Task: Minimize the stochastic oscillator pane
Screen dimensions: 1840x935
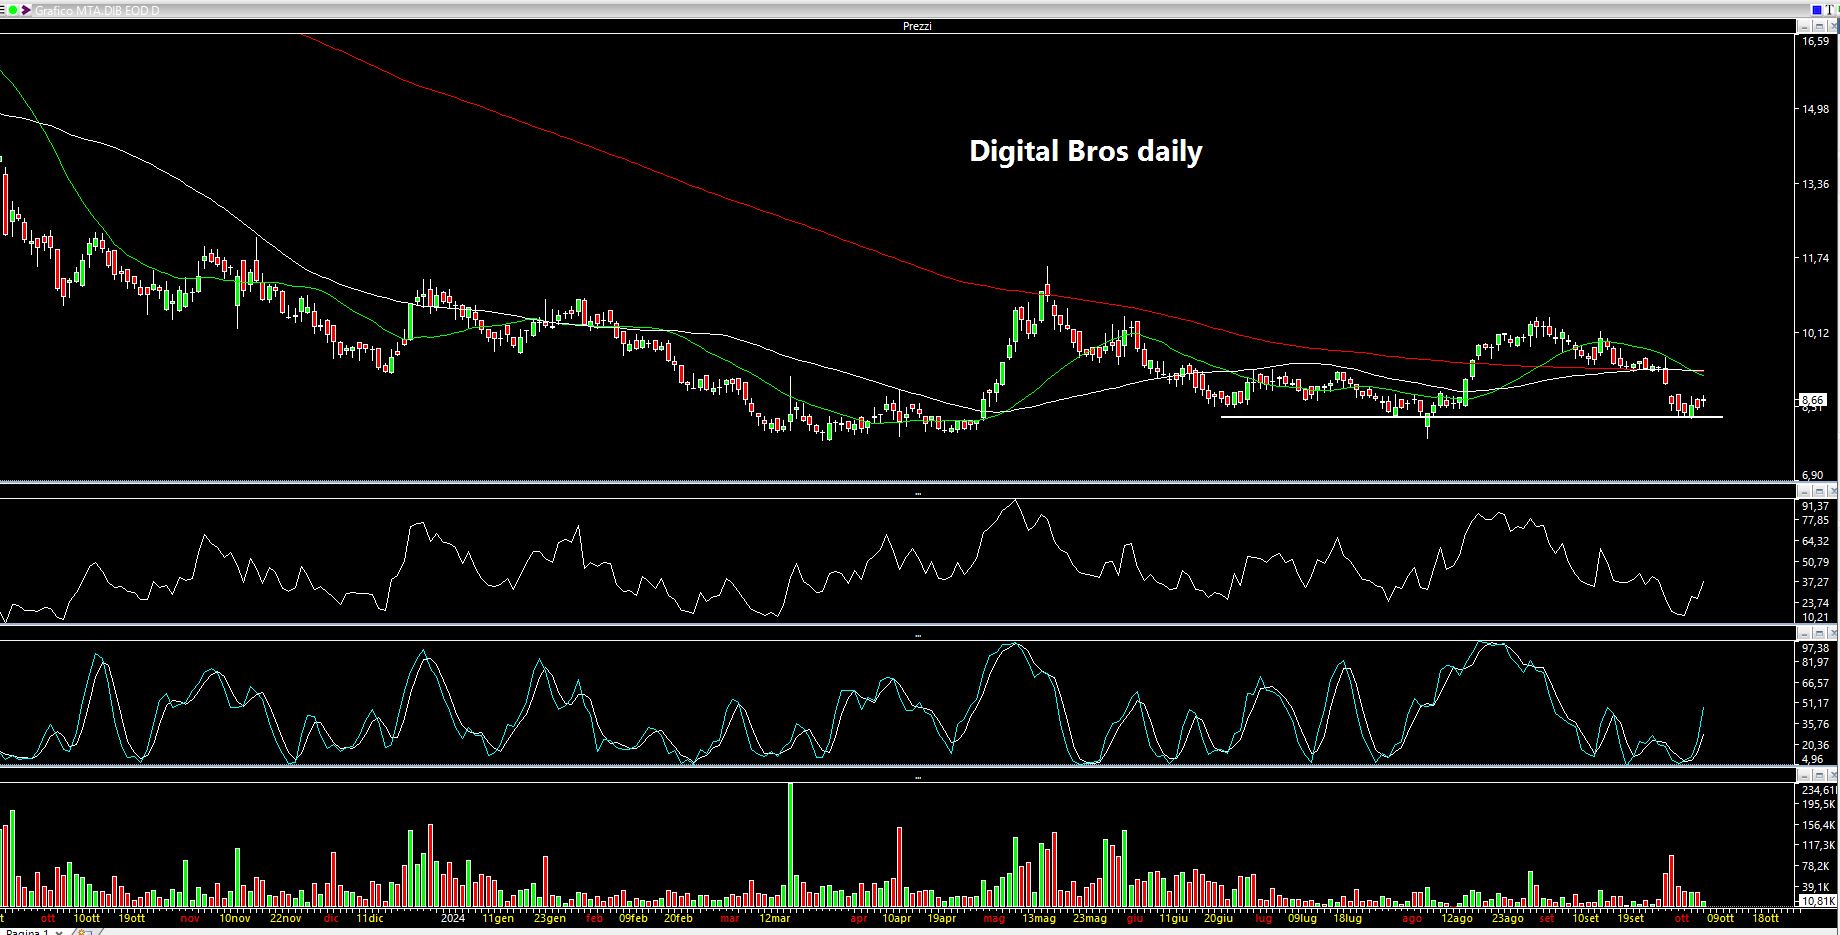Action: pyautogui.click(x=1804, y=633)
